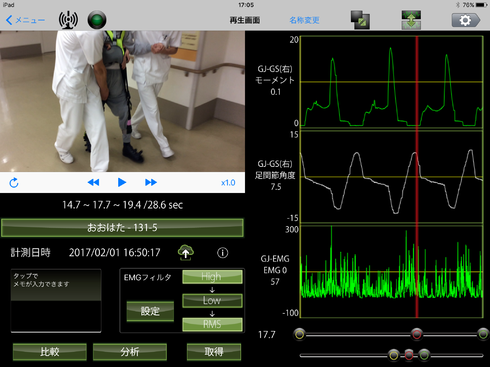Viewport: 490px width, 367px height.
Task: Open the gear settings button
Action: [x=466, y=20]
